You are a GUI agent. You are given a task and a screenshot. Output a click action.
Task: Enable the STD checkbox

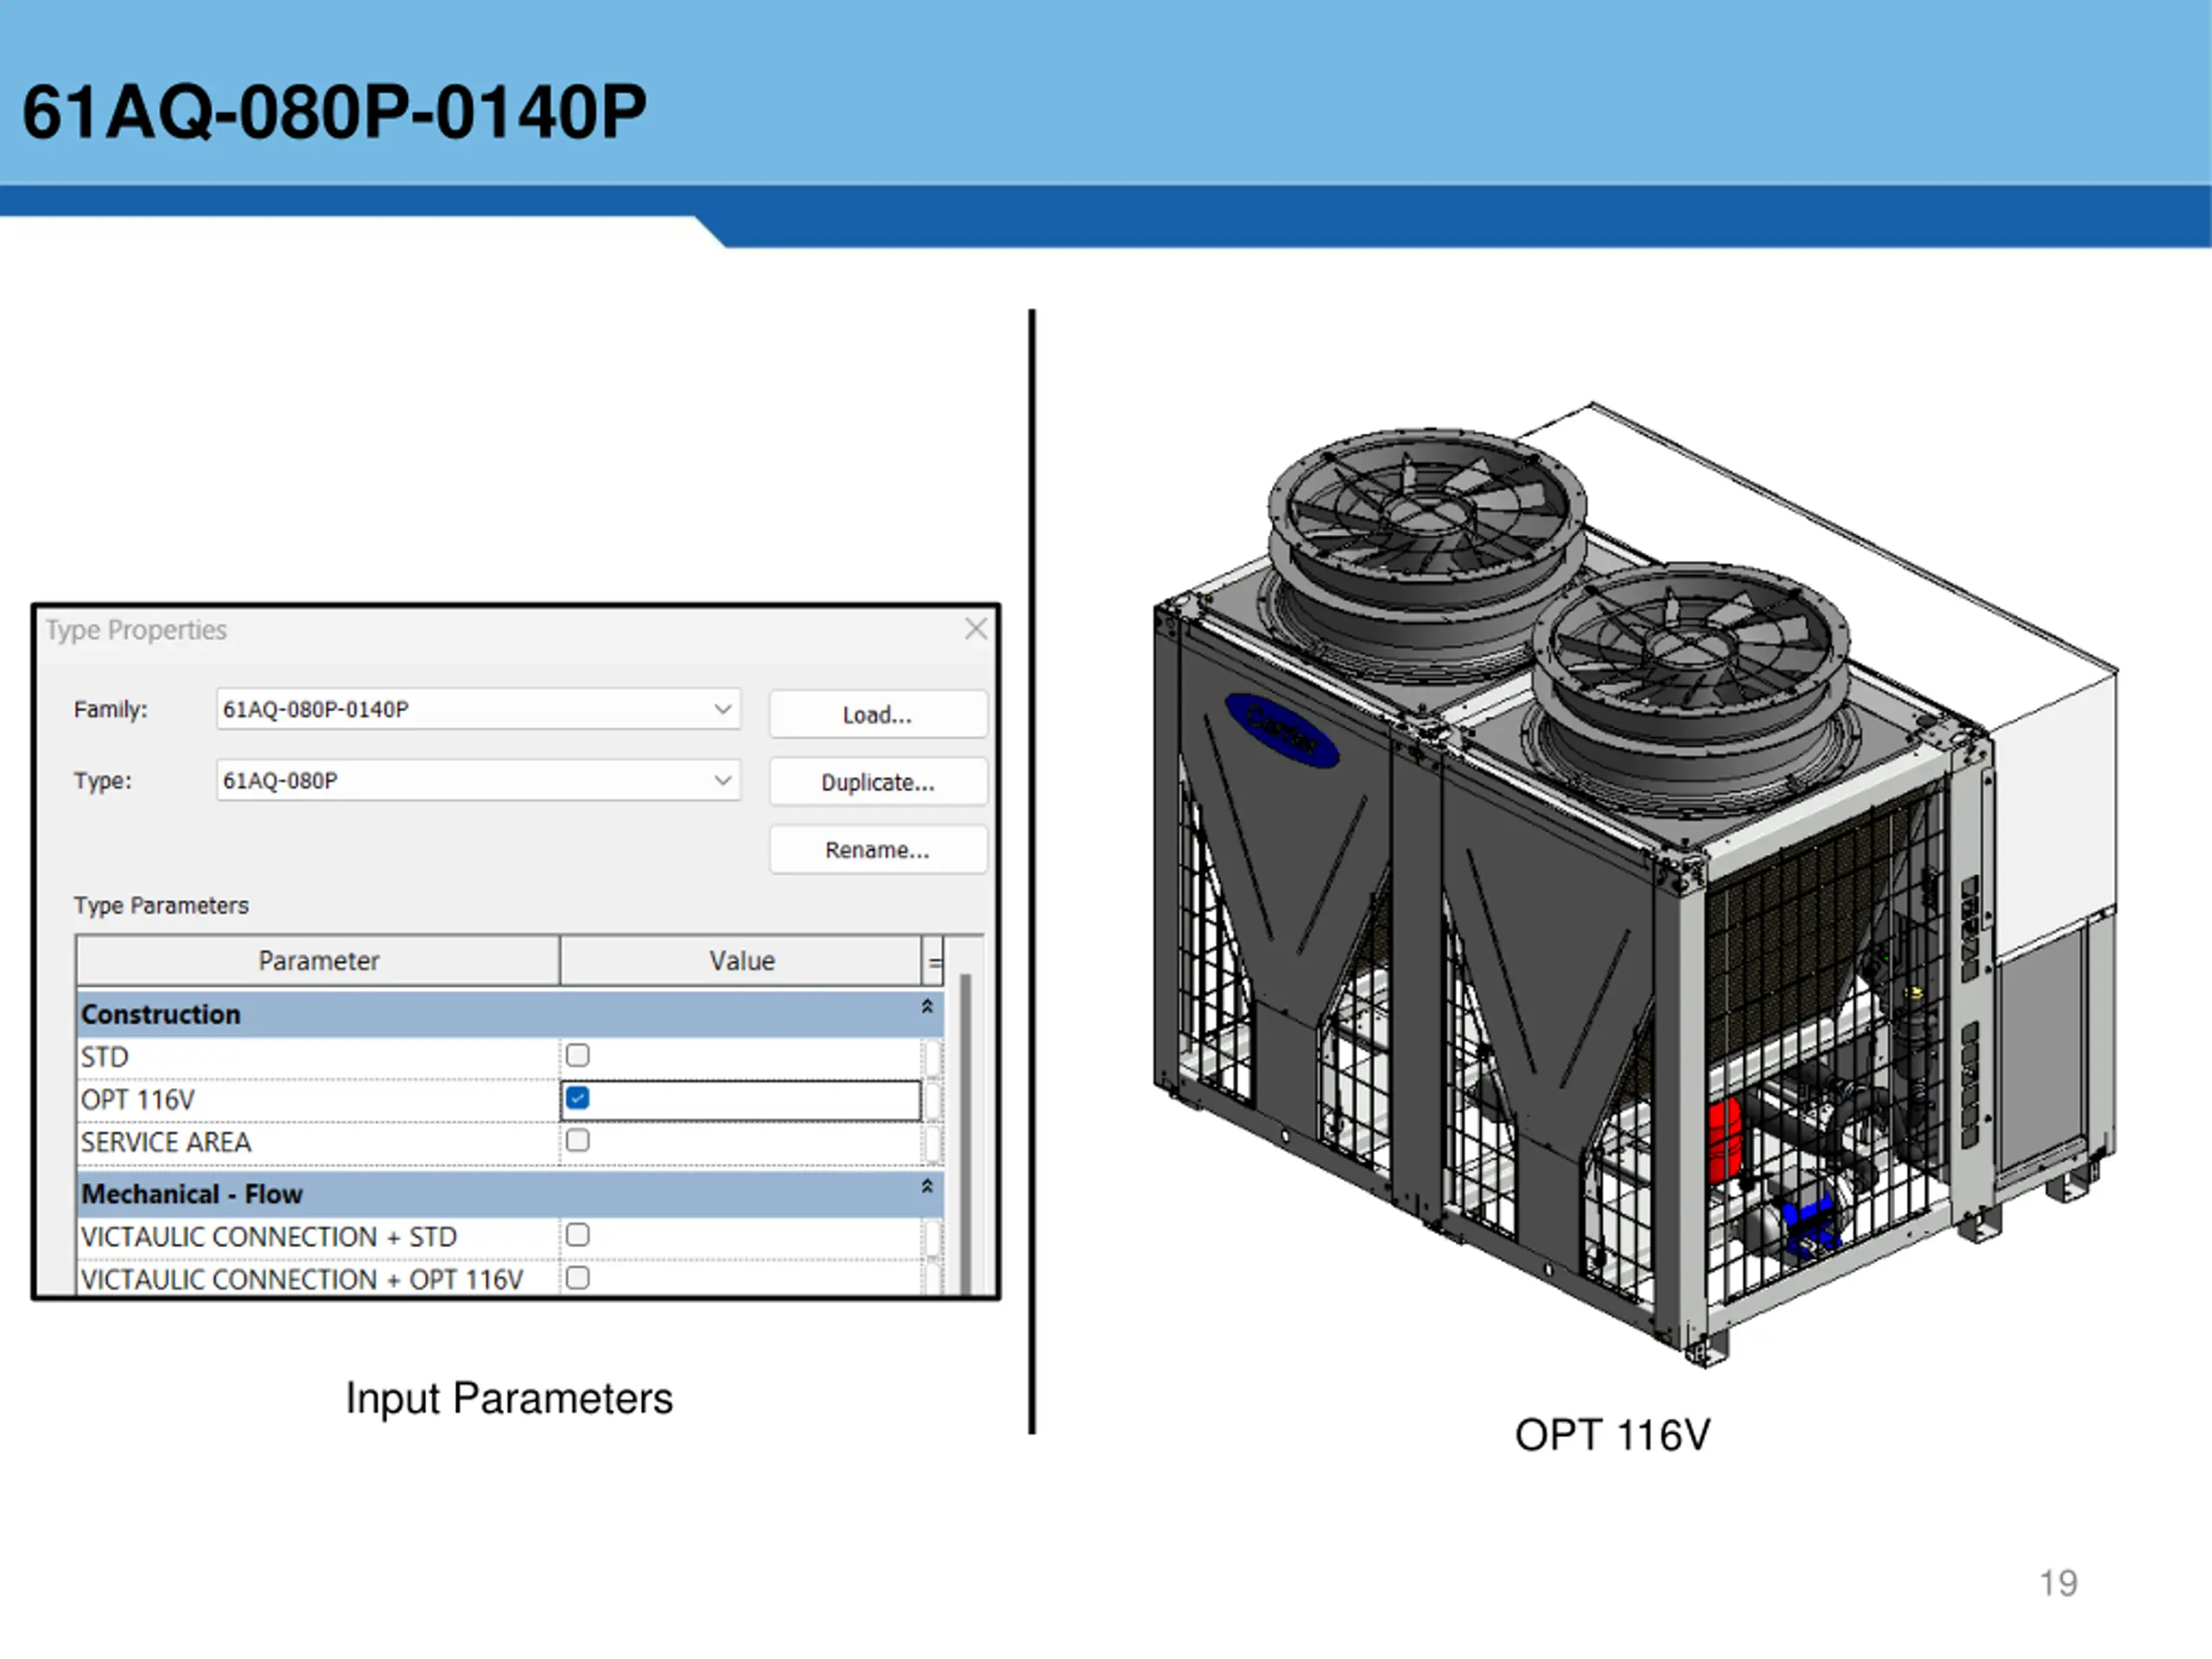point(578,1055)
